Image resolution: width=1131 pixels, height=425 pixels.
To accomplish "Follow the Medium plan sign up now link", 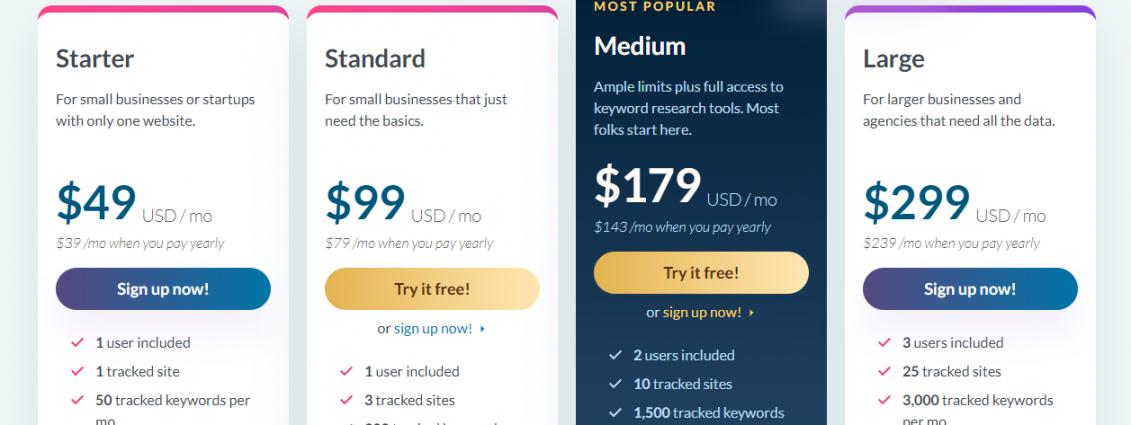I will 701,312.
